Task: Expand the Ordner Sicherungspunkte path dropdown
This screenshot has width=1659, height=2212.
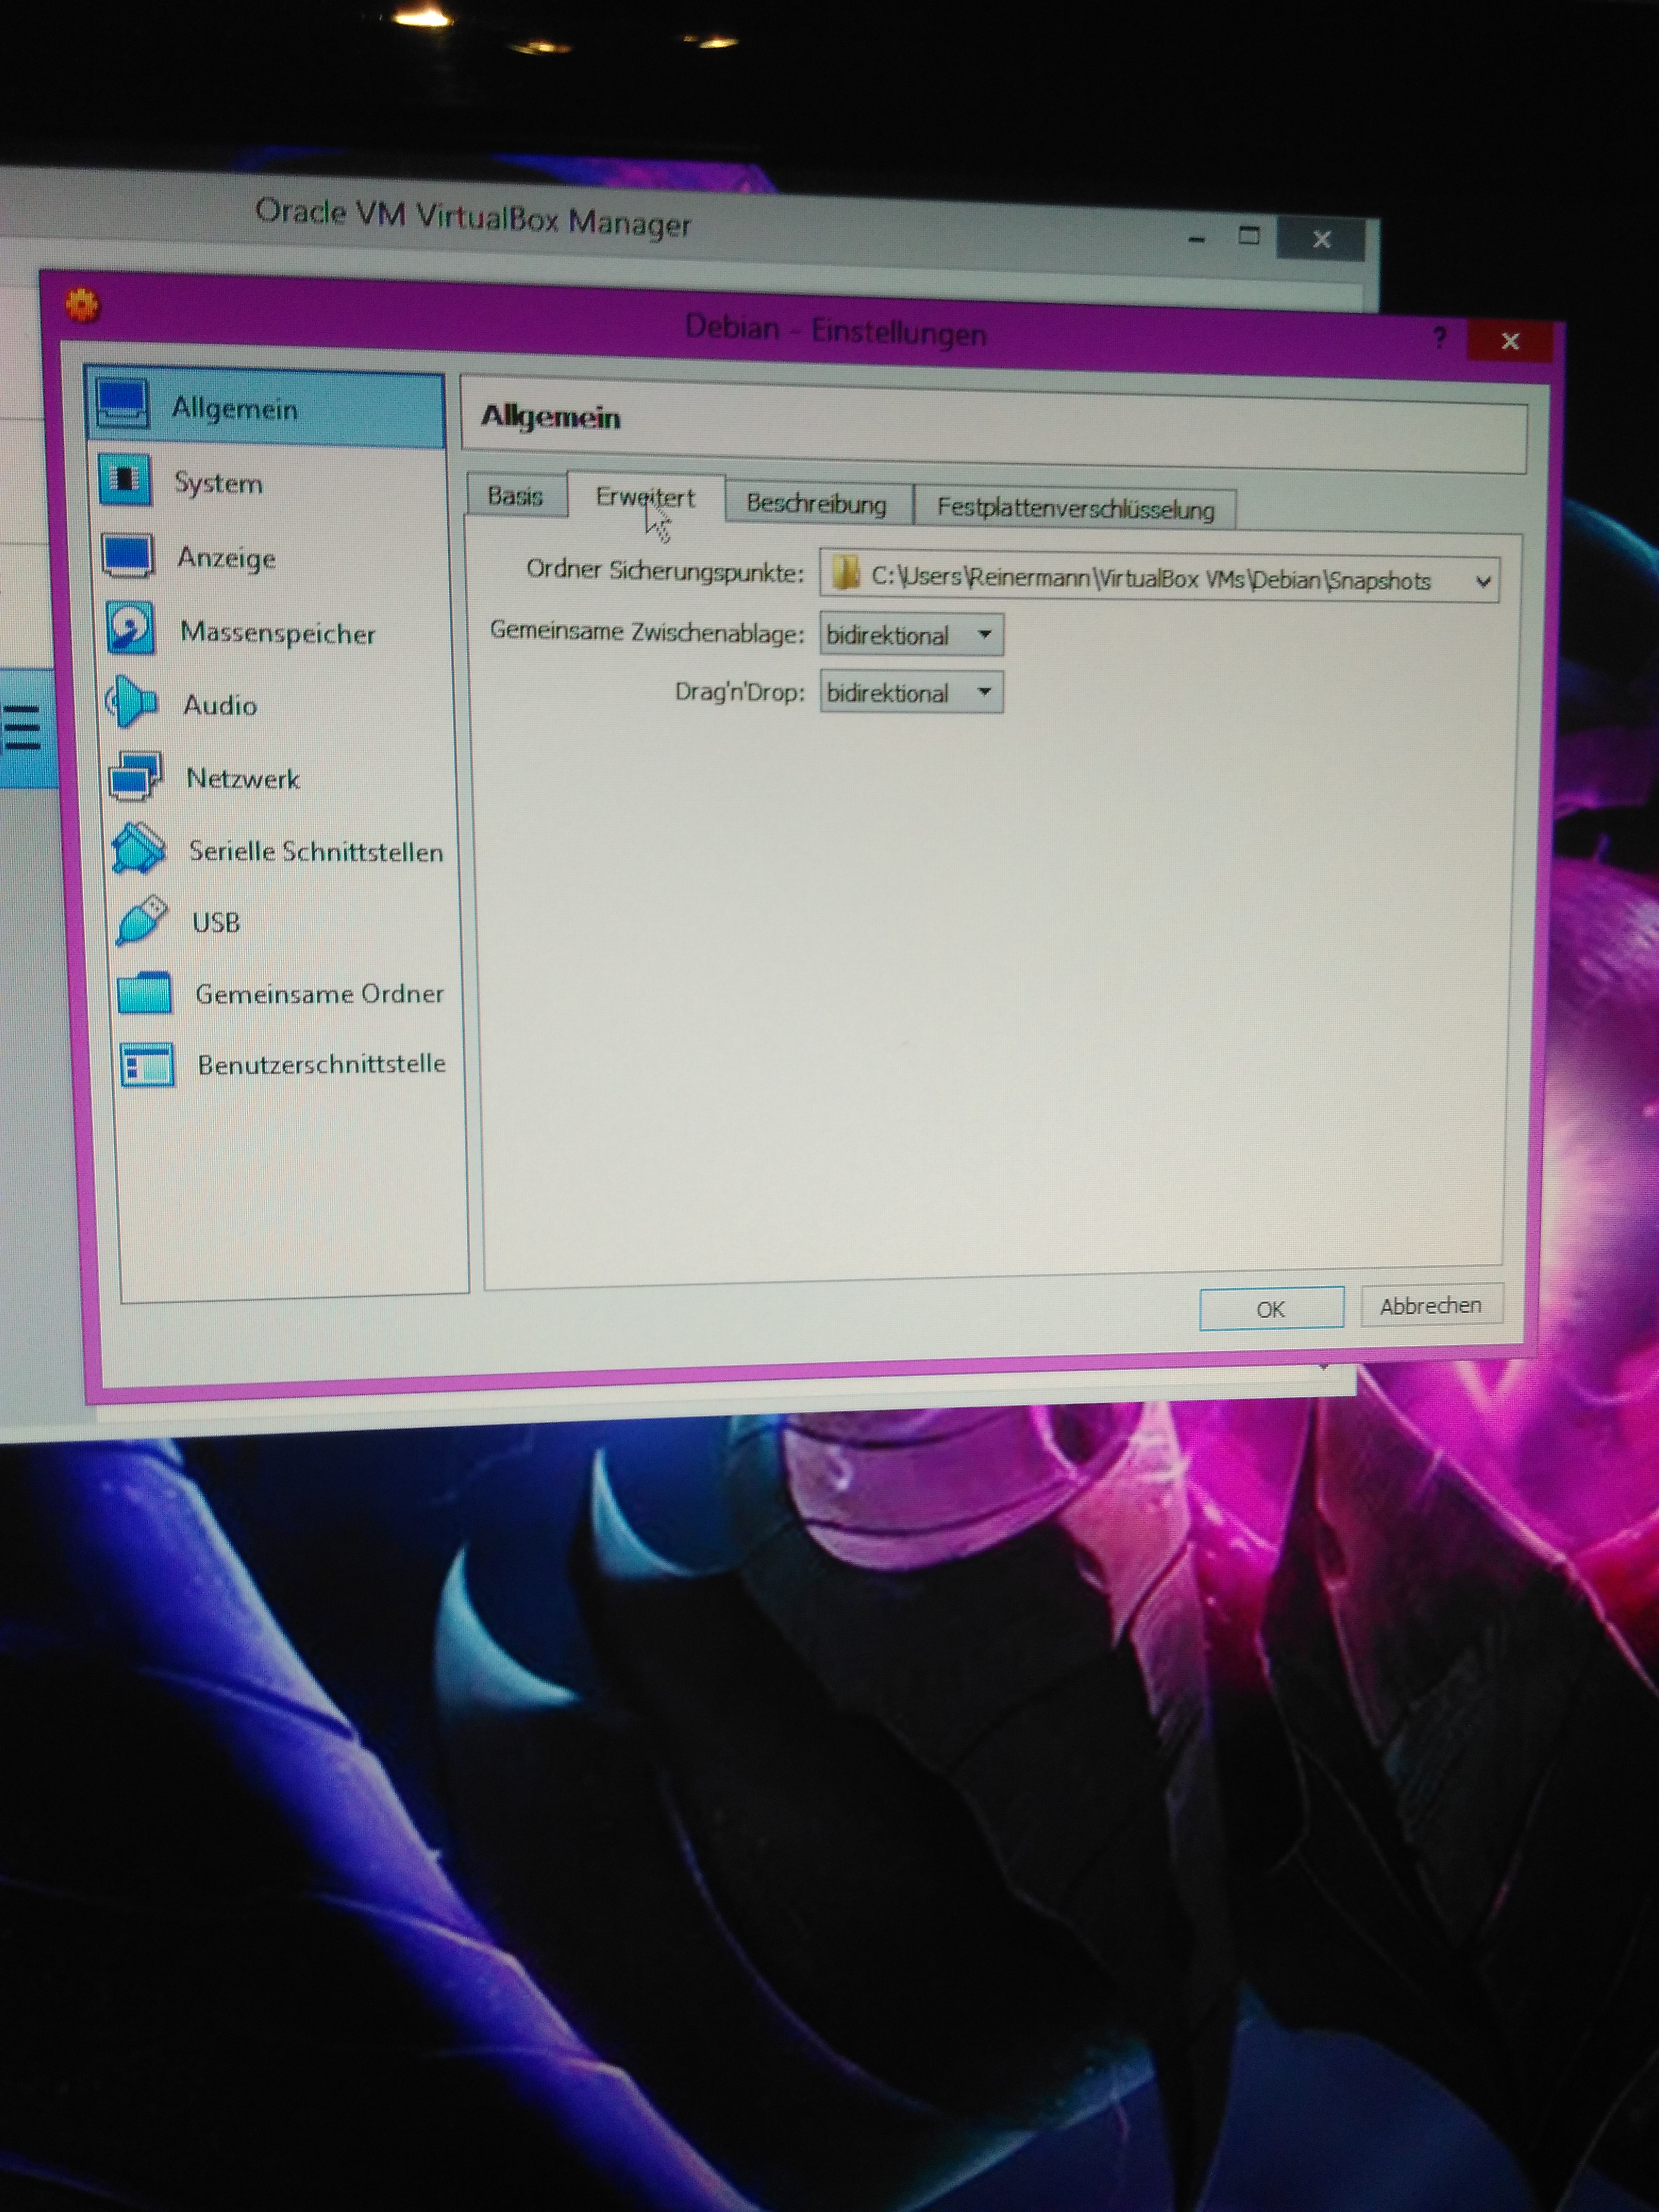Action: point(1482,582)
